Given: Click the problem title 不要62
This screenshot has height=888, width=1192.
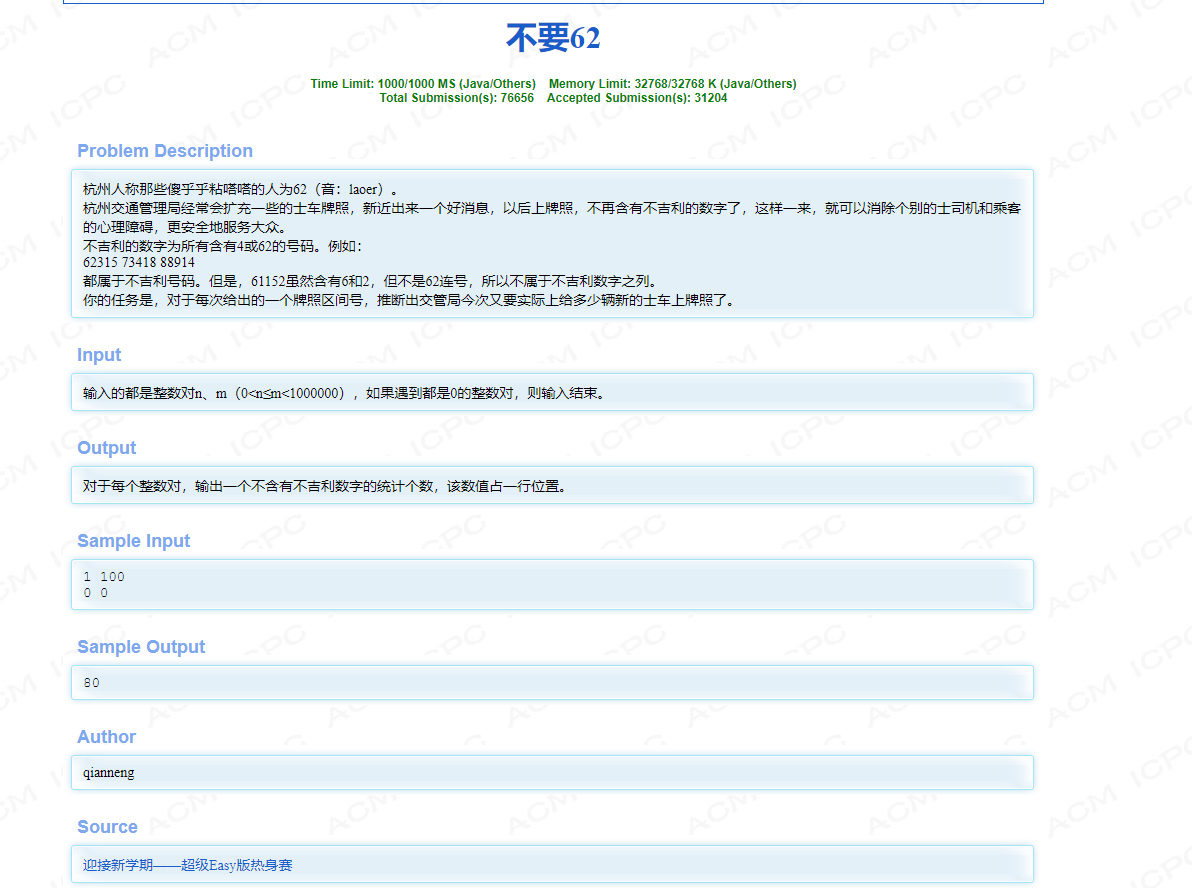Looking at the screenshot, I should click(x=553, y=38).
